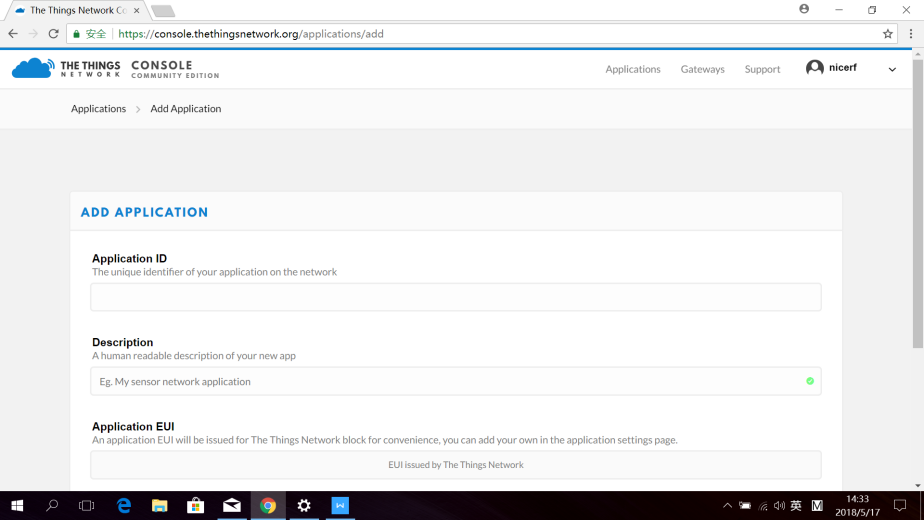Click The Things Network cloud logo
924x520 pixels.
pos(33,68)
